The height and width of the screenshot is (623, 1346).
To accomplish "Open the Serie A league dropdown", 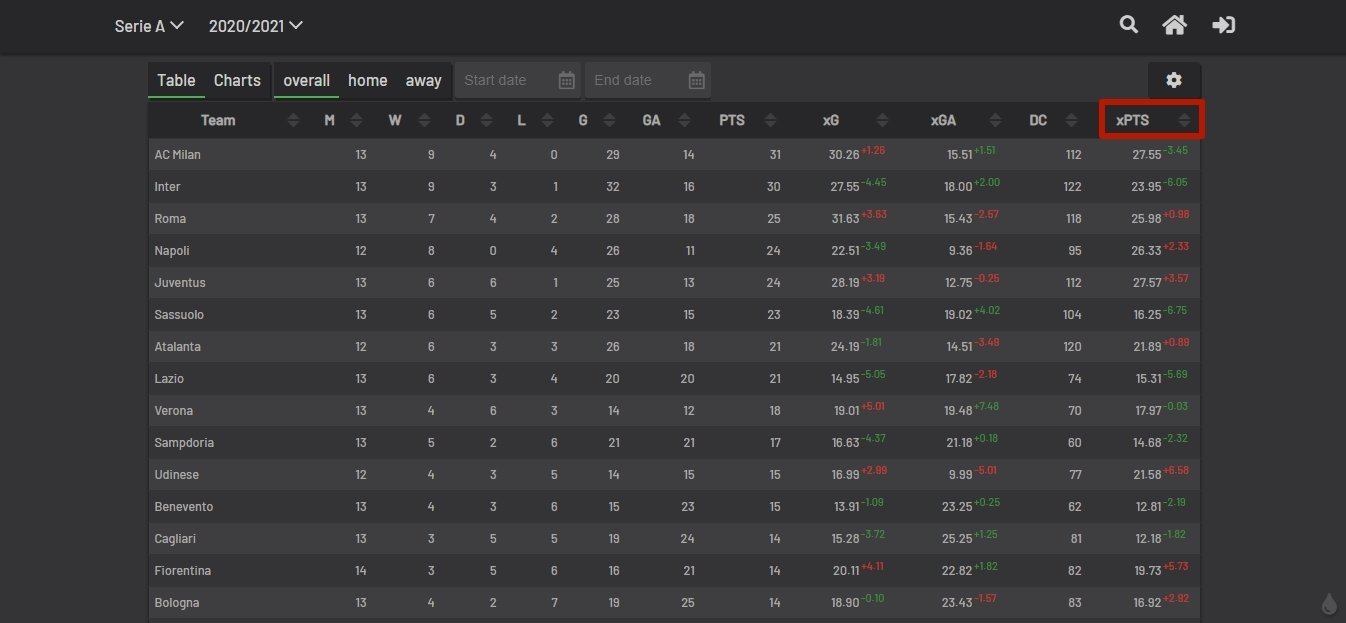I will [149, 26].
